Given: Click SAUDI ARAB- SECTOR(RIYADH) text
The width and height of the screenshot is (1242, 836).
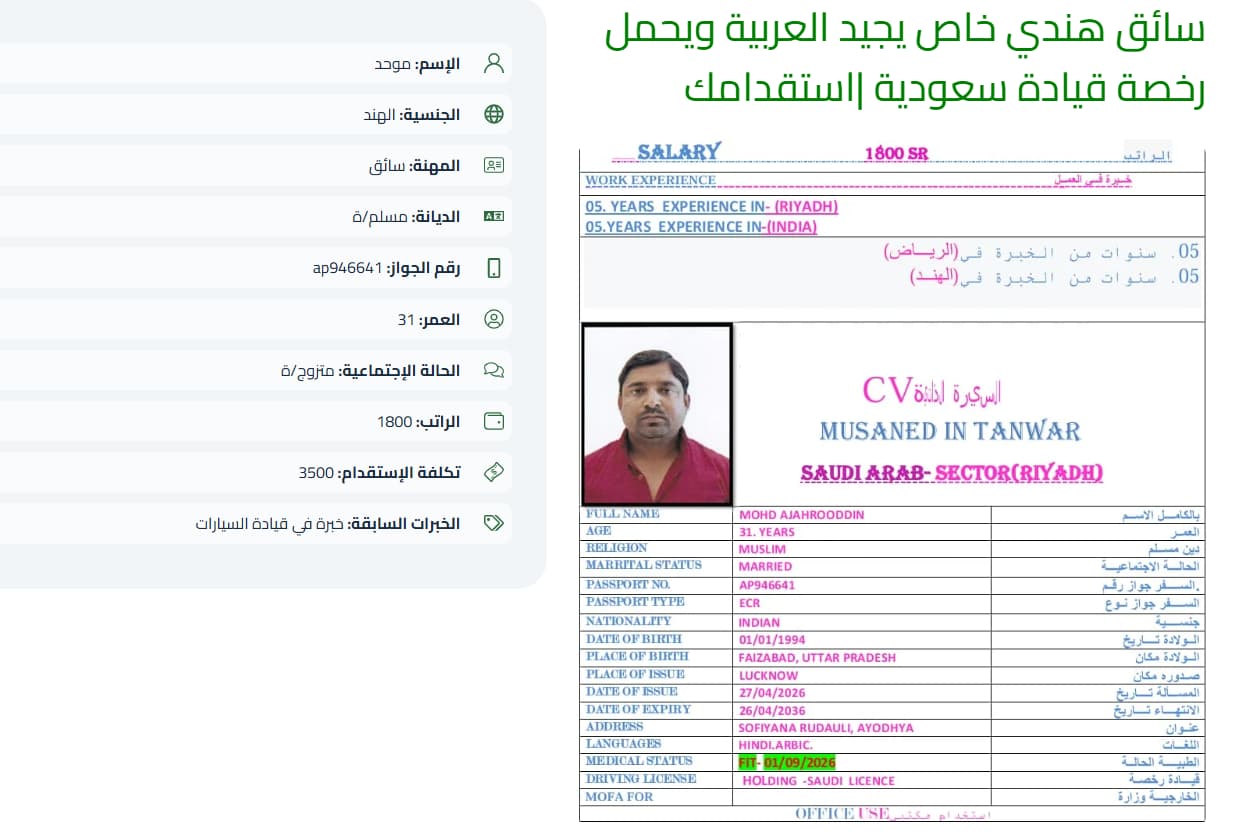Looking at the screenshot, I should point(952,473).
